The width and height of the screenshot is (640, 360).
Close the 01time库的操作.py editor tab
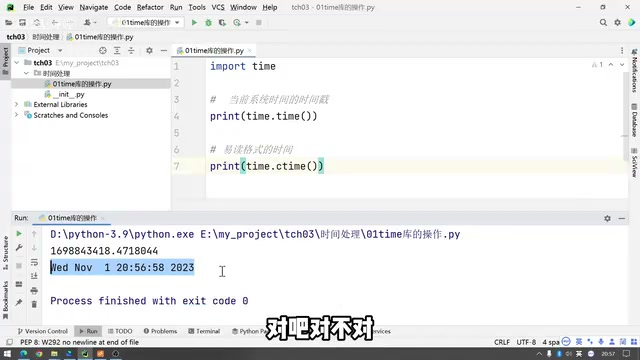click(x=249, y=51)
